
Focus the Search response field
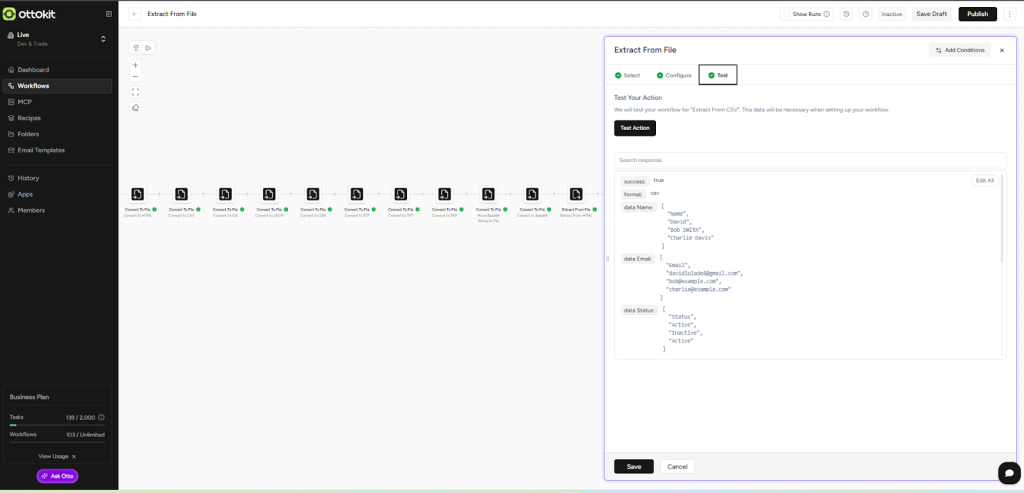point(809,160)
